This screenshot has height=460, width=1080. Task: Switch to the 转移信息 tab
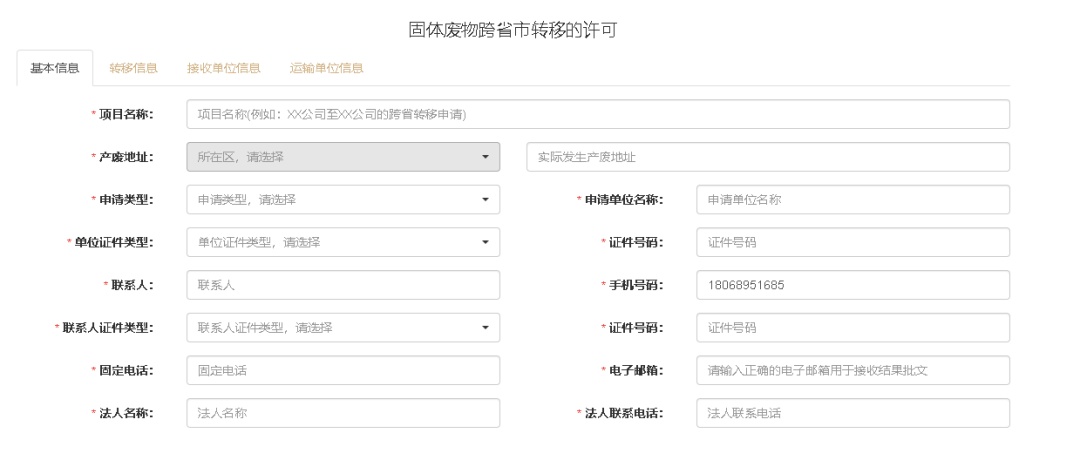[134, 68]
